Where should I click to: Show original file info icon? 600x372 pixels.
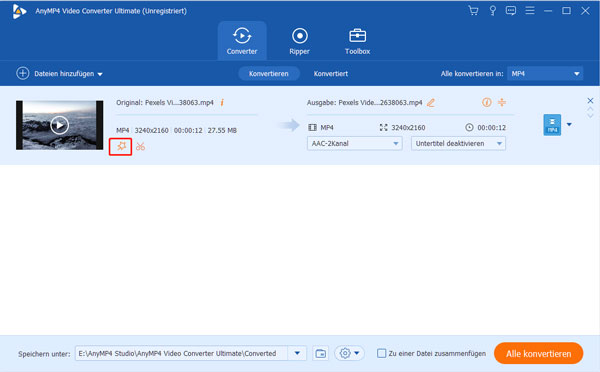pyautogui.click(x=222, y=102)
